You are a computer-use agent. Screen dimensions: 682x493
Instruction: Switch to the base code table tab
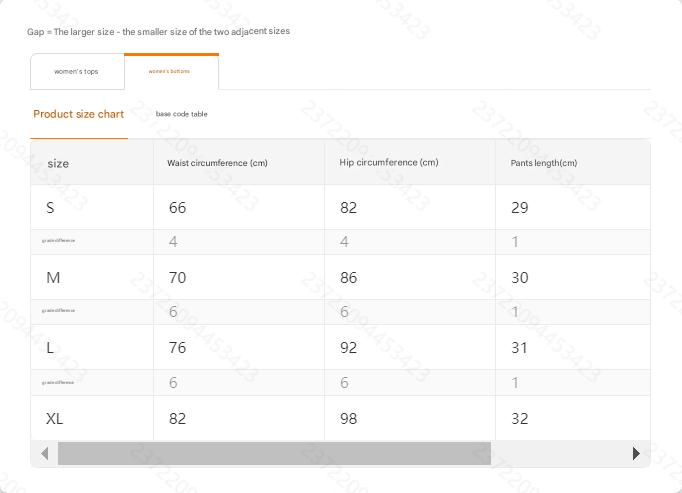[x=182, y=114]
